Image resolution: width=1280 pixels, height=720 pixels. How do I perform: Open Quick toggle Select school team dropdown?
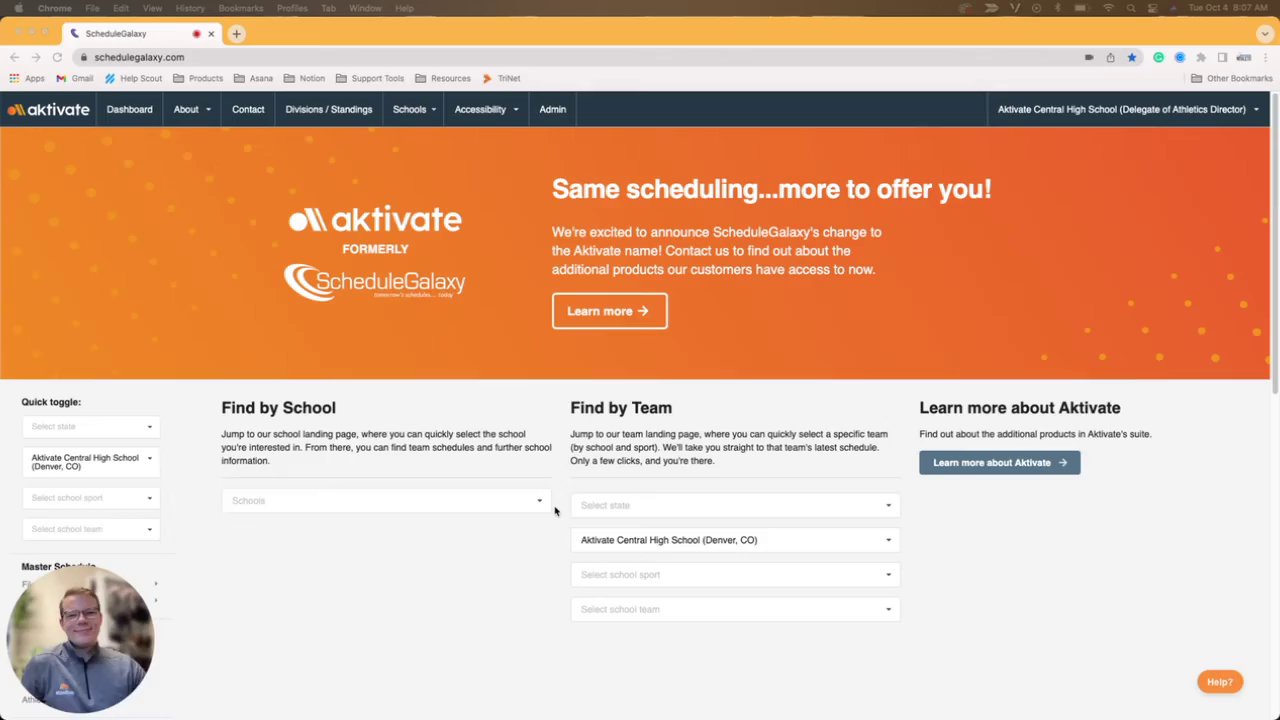(90, 529)
